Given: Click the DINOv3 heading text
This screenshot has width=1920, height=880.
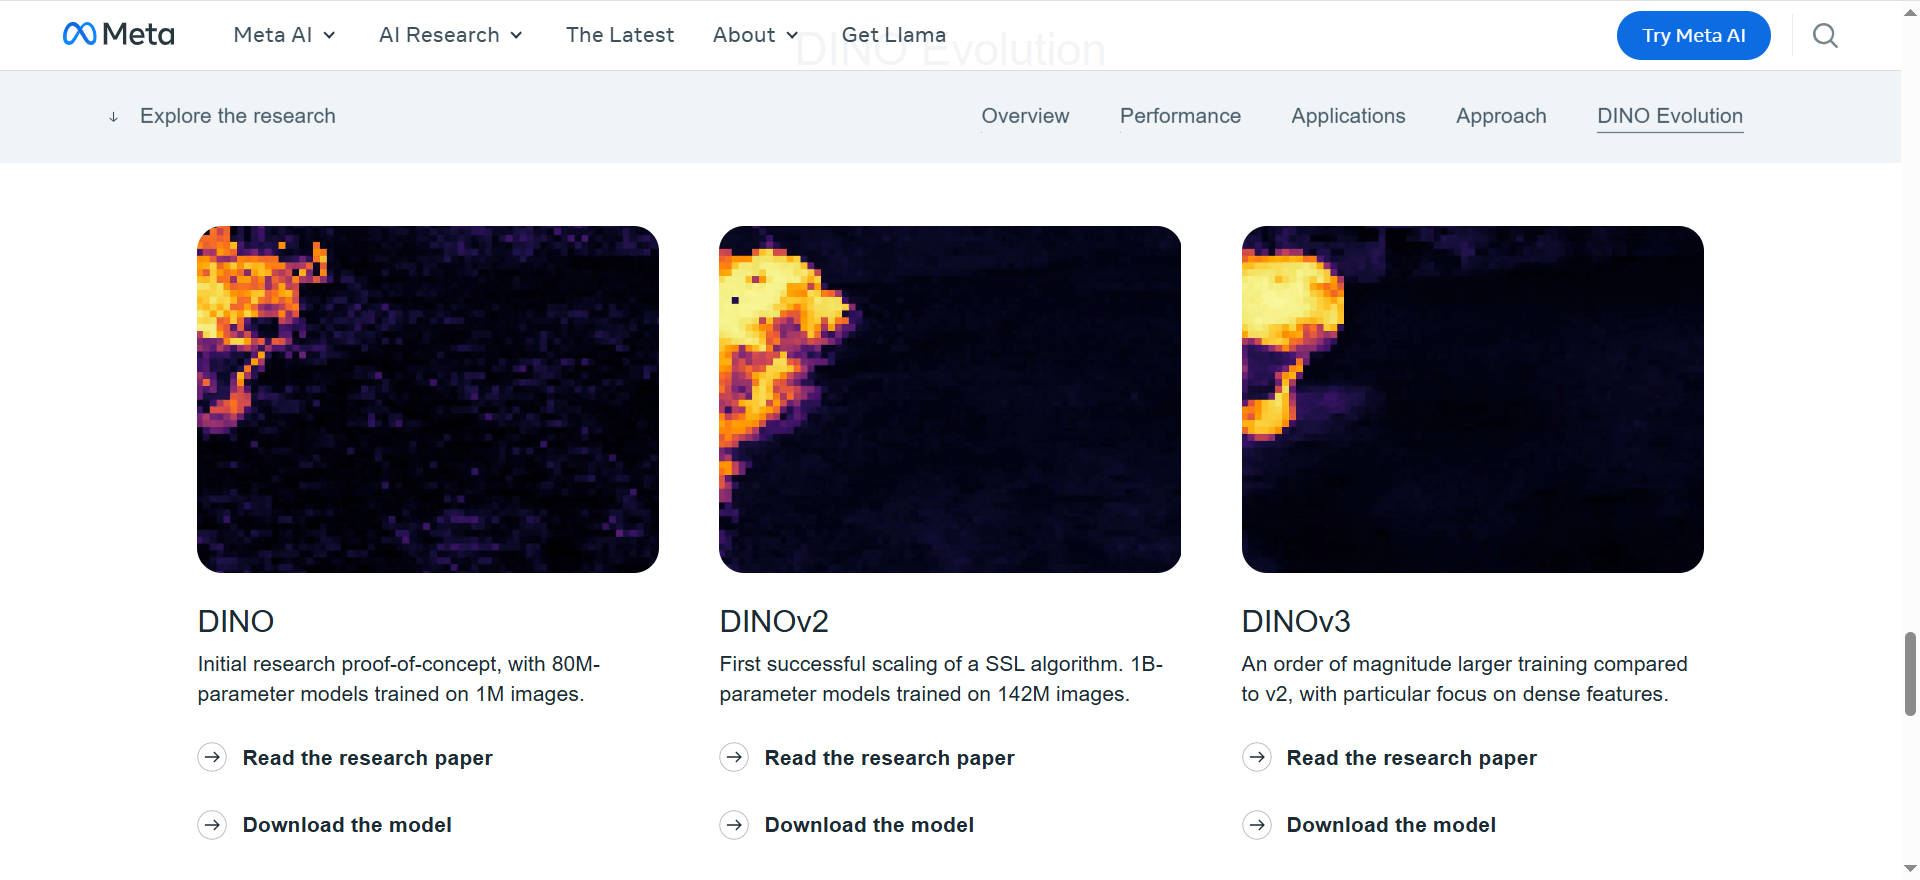Looking at the screenshot, I should tap(1296, 621).
